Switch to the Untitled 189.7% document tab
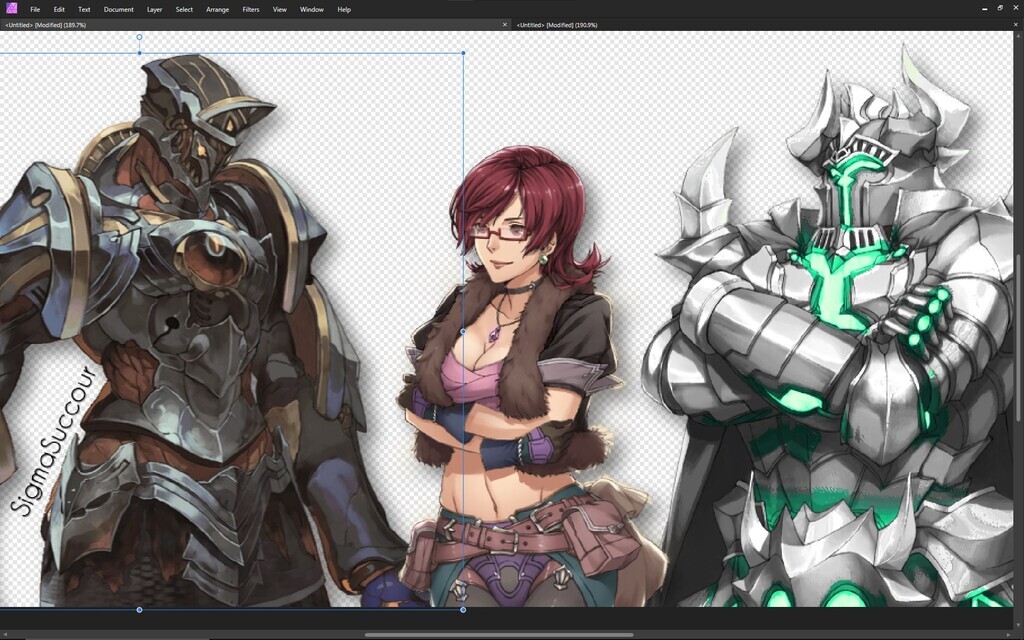The width and height of the screenshot is (1024, 640). click(255, 25)
